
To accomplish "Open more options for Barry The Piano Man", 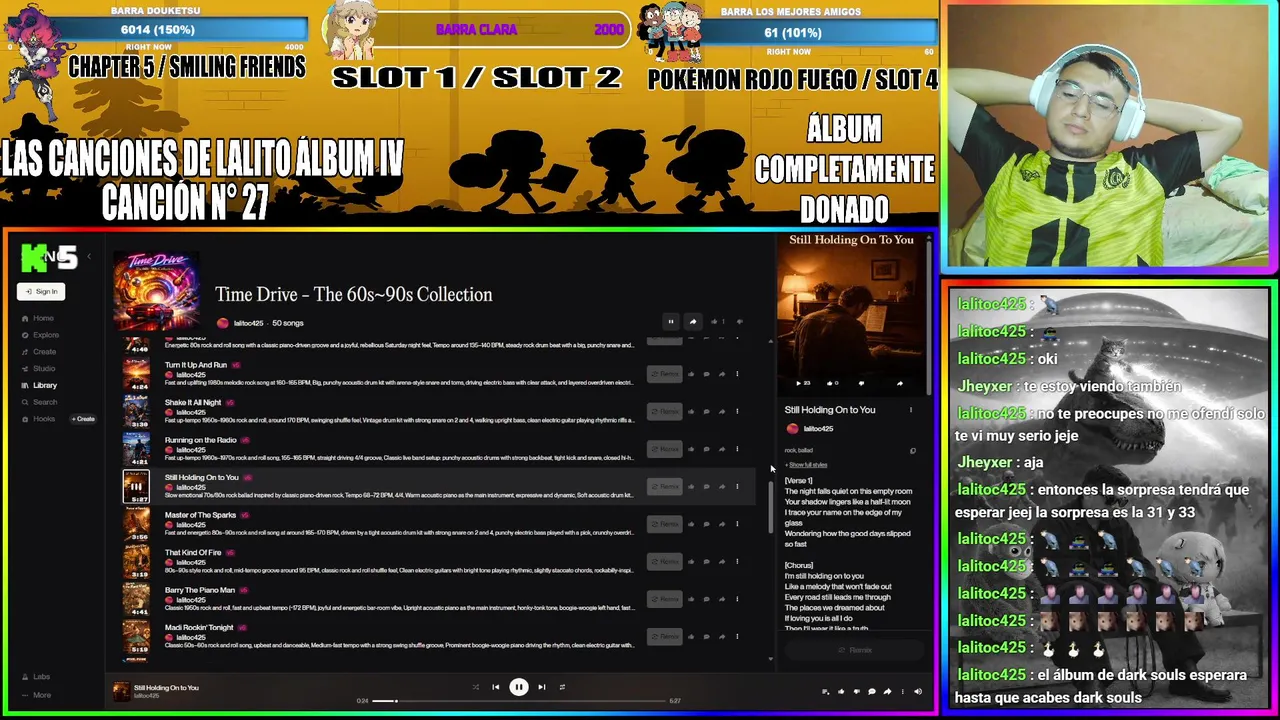I will tap(737, 599).
